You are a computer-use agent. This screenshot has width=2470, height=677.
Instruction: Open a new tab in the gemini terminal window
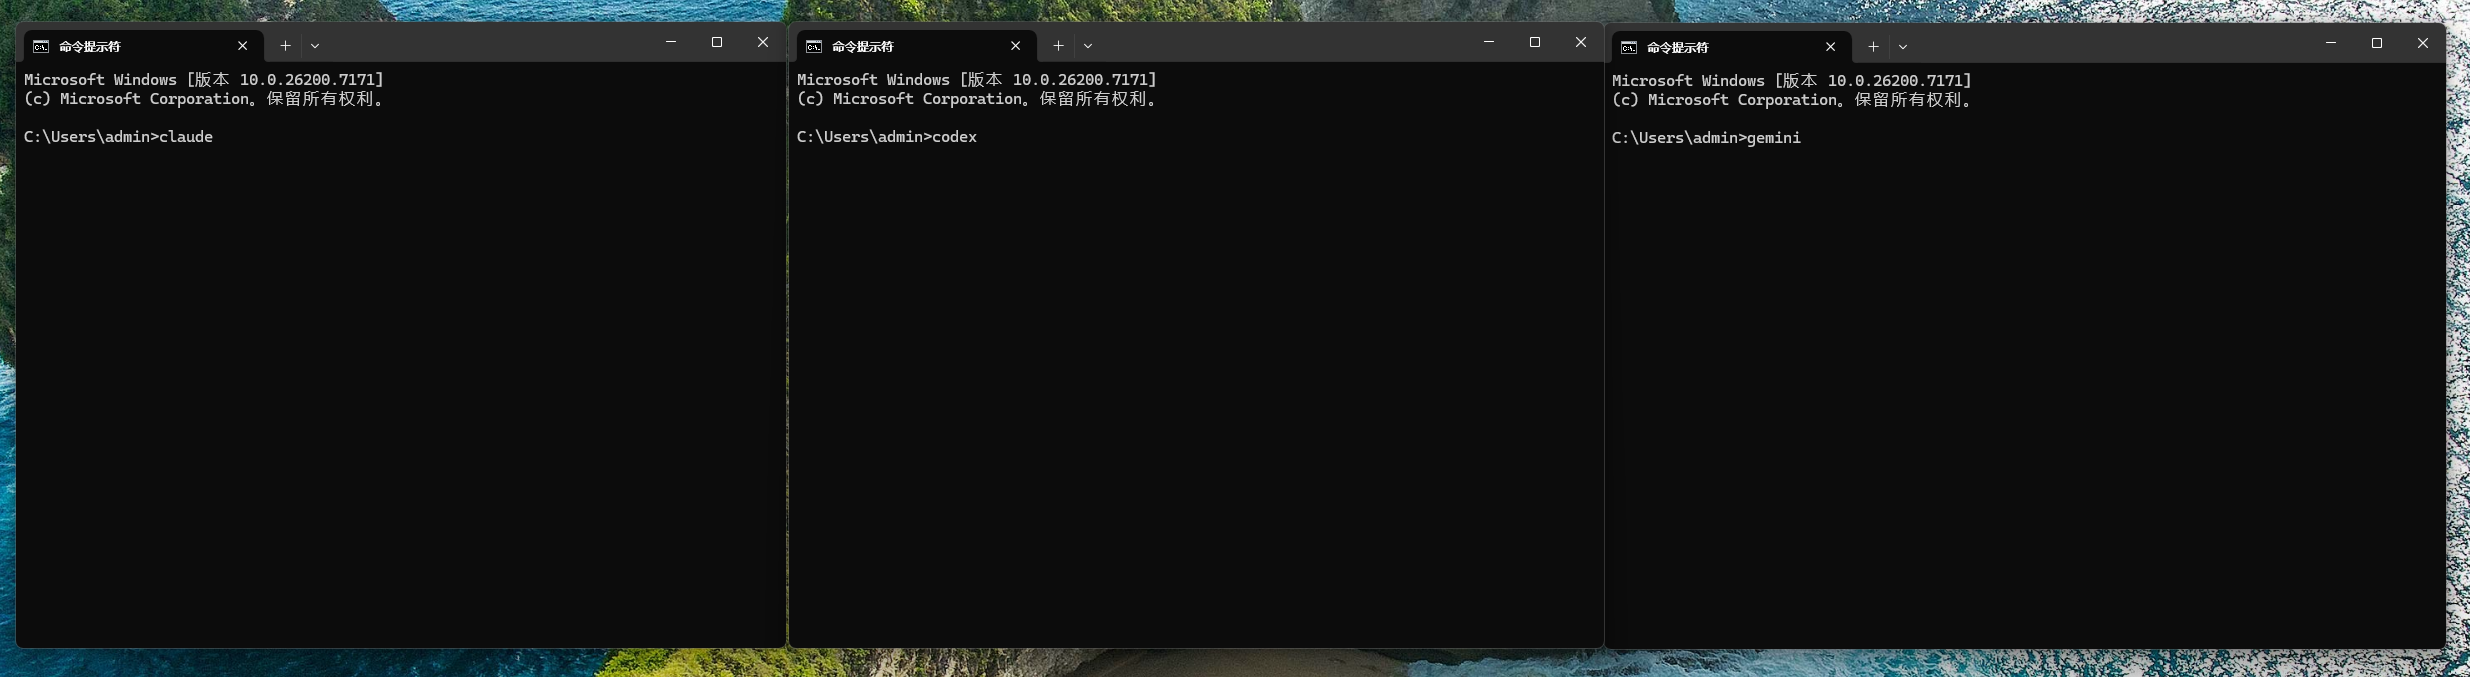[x=1873, y=47]
